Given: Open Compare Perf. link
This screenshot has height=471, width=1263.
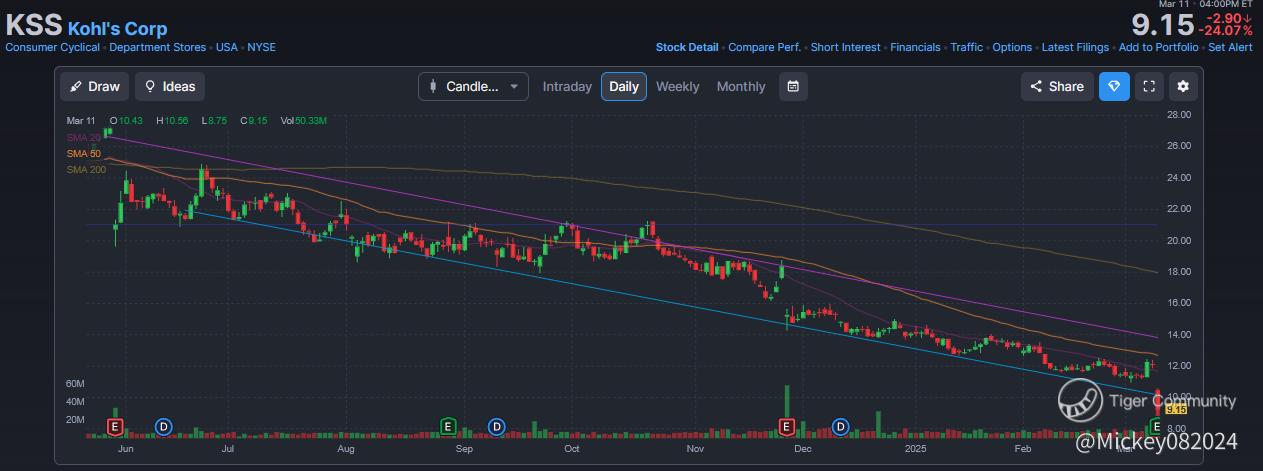Looking at the screenshot, I should coord(765,47).
